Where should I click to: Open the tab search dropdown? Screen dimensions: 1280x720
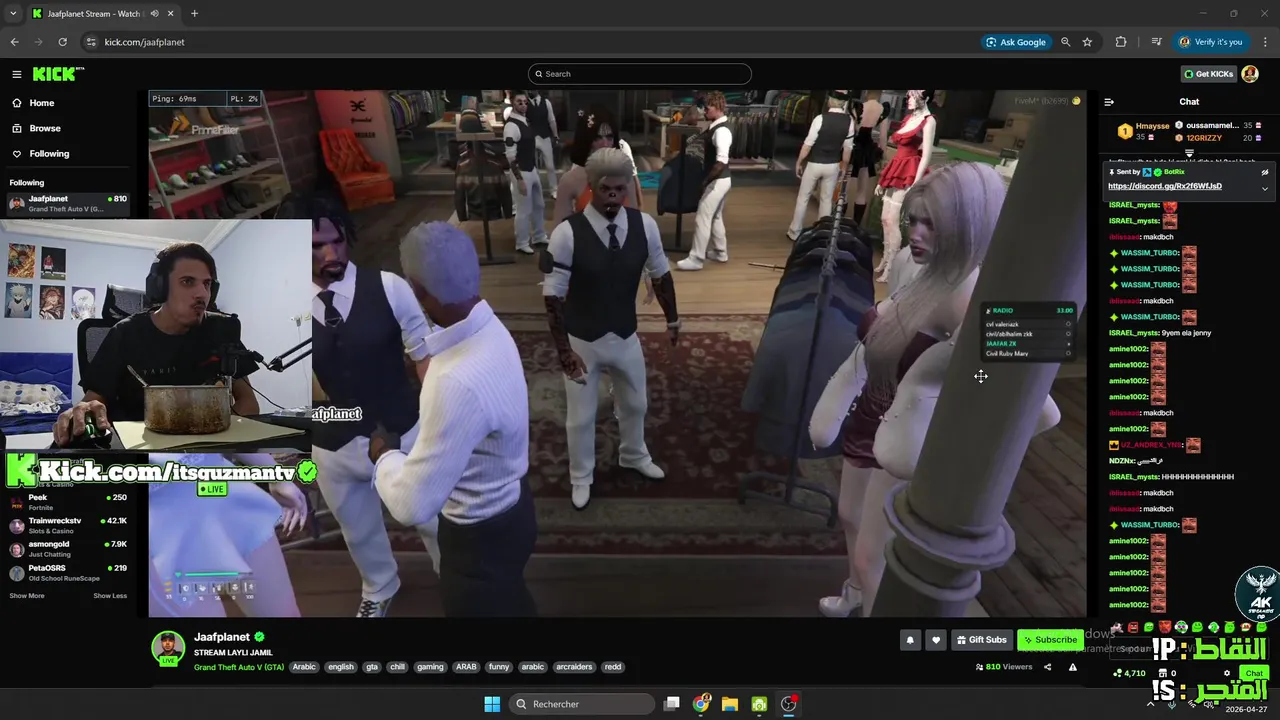coord(13,14)
